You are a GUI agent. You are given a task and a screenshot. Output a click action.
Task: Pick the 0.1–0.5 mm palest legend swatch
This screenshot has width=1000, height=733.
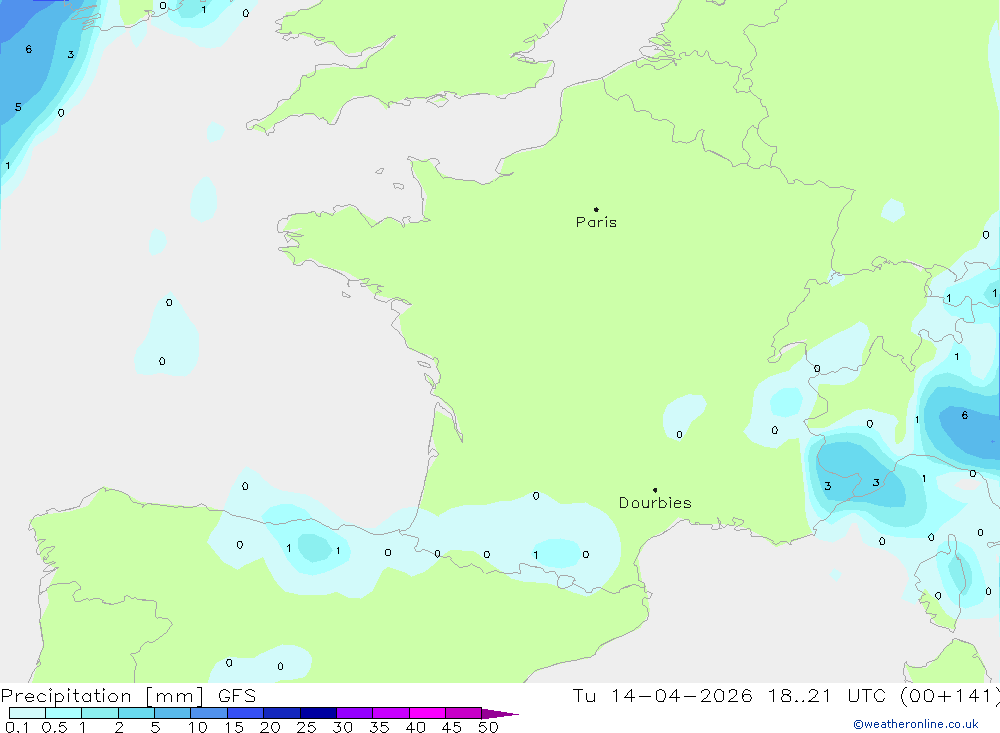pyautogui.click(x=27, y=713)
